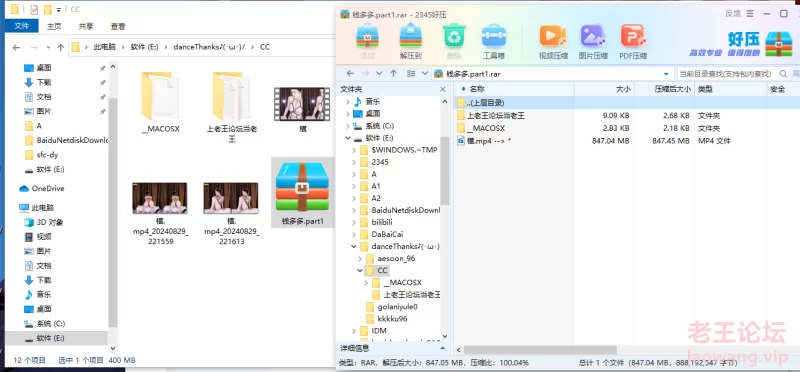800x372 pixels.
Task: Expand the 系统 (C:) node in 好压 tree
Action: [x=348, y=126]
